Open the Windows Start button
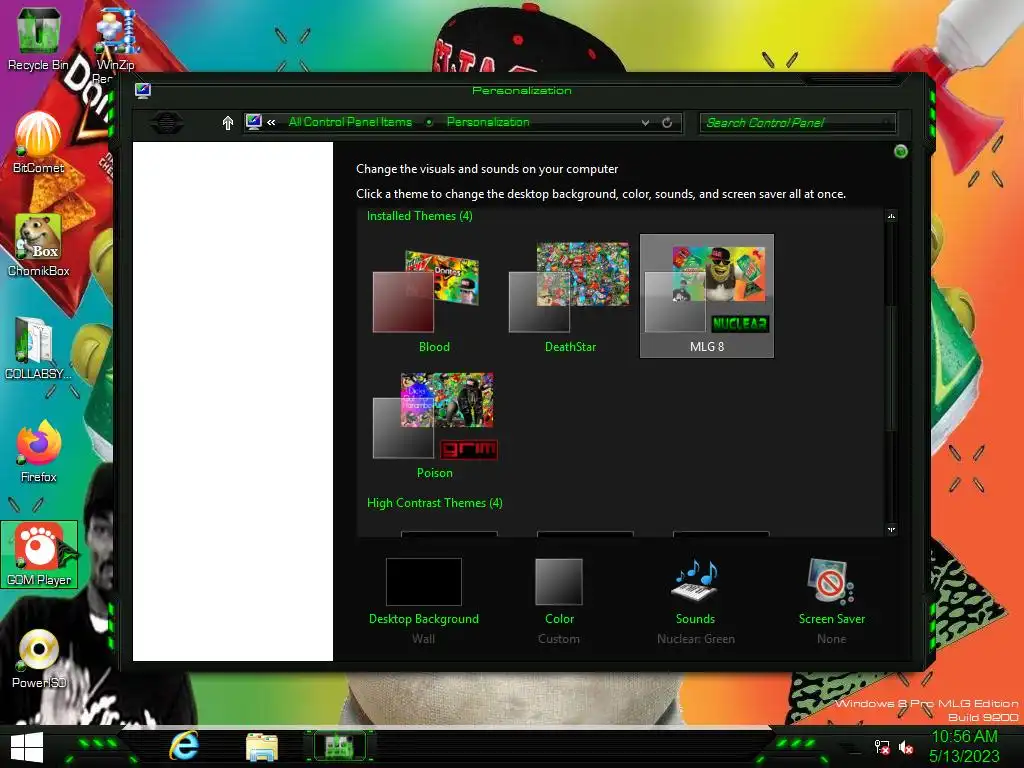The image size is (1024, 768). point(27,747)
